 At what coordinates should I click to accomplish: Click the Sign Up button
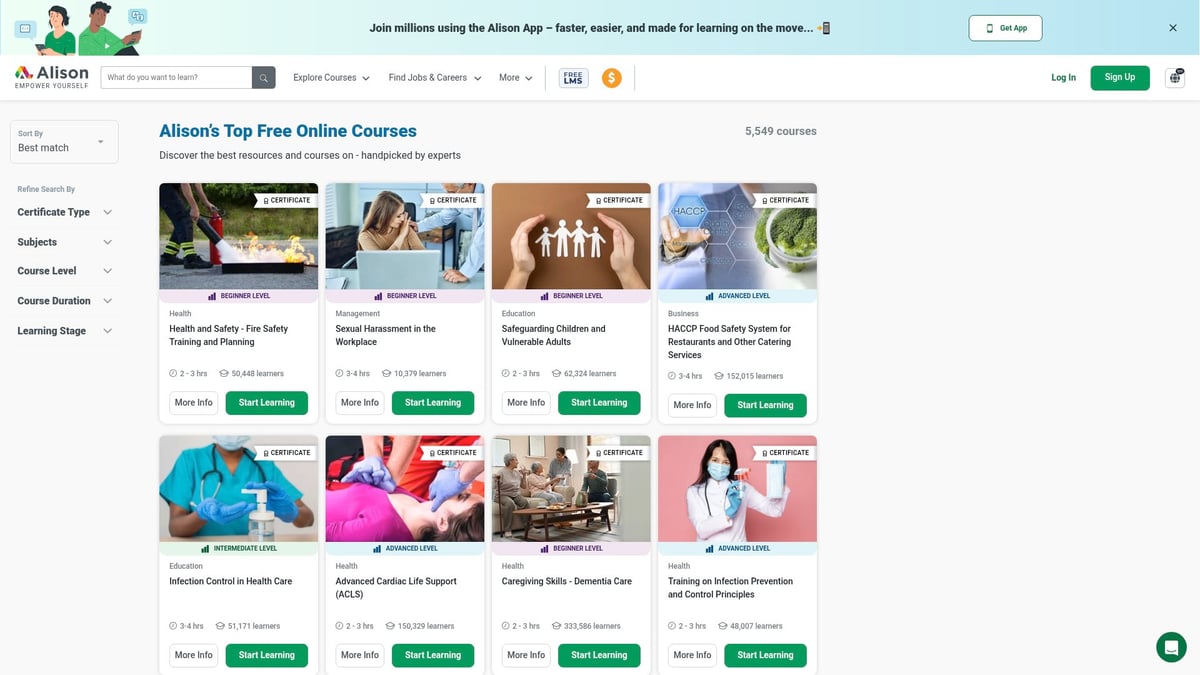[x=1120, y=77]
